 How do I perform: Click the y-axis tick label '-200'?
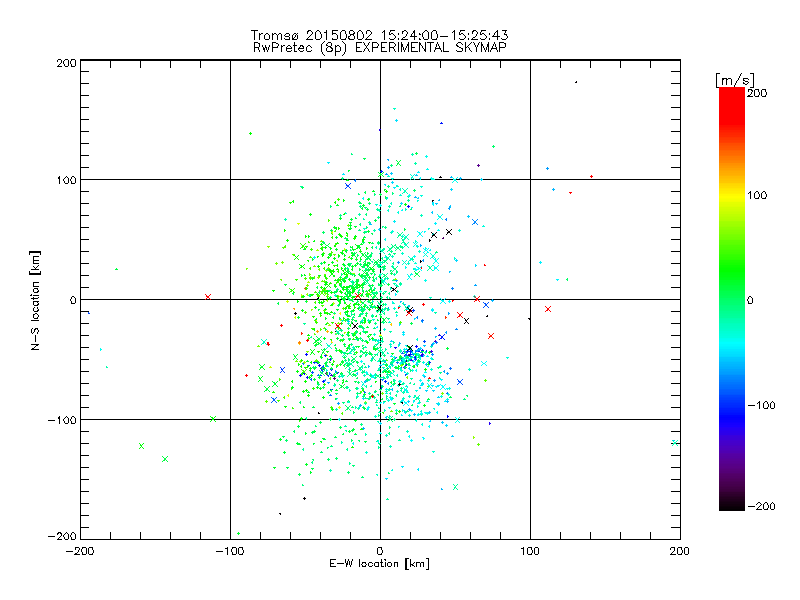click(62, 536)
